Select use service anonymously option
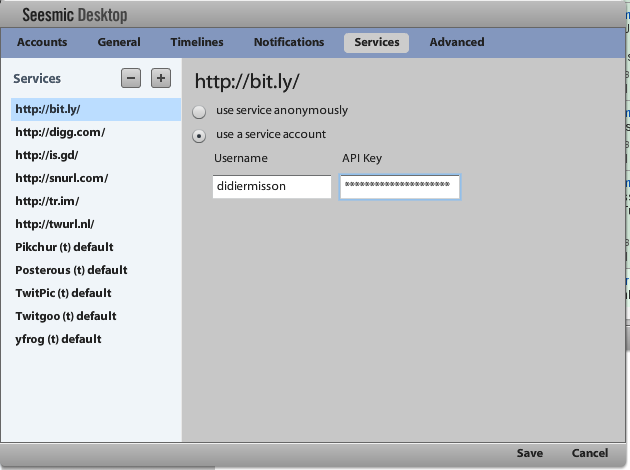The width and height of the screenshot is (630, 470). point(199,112)
